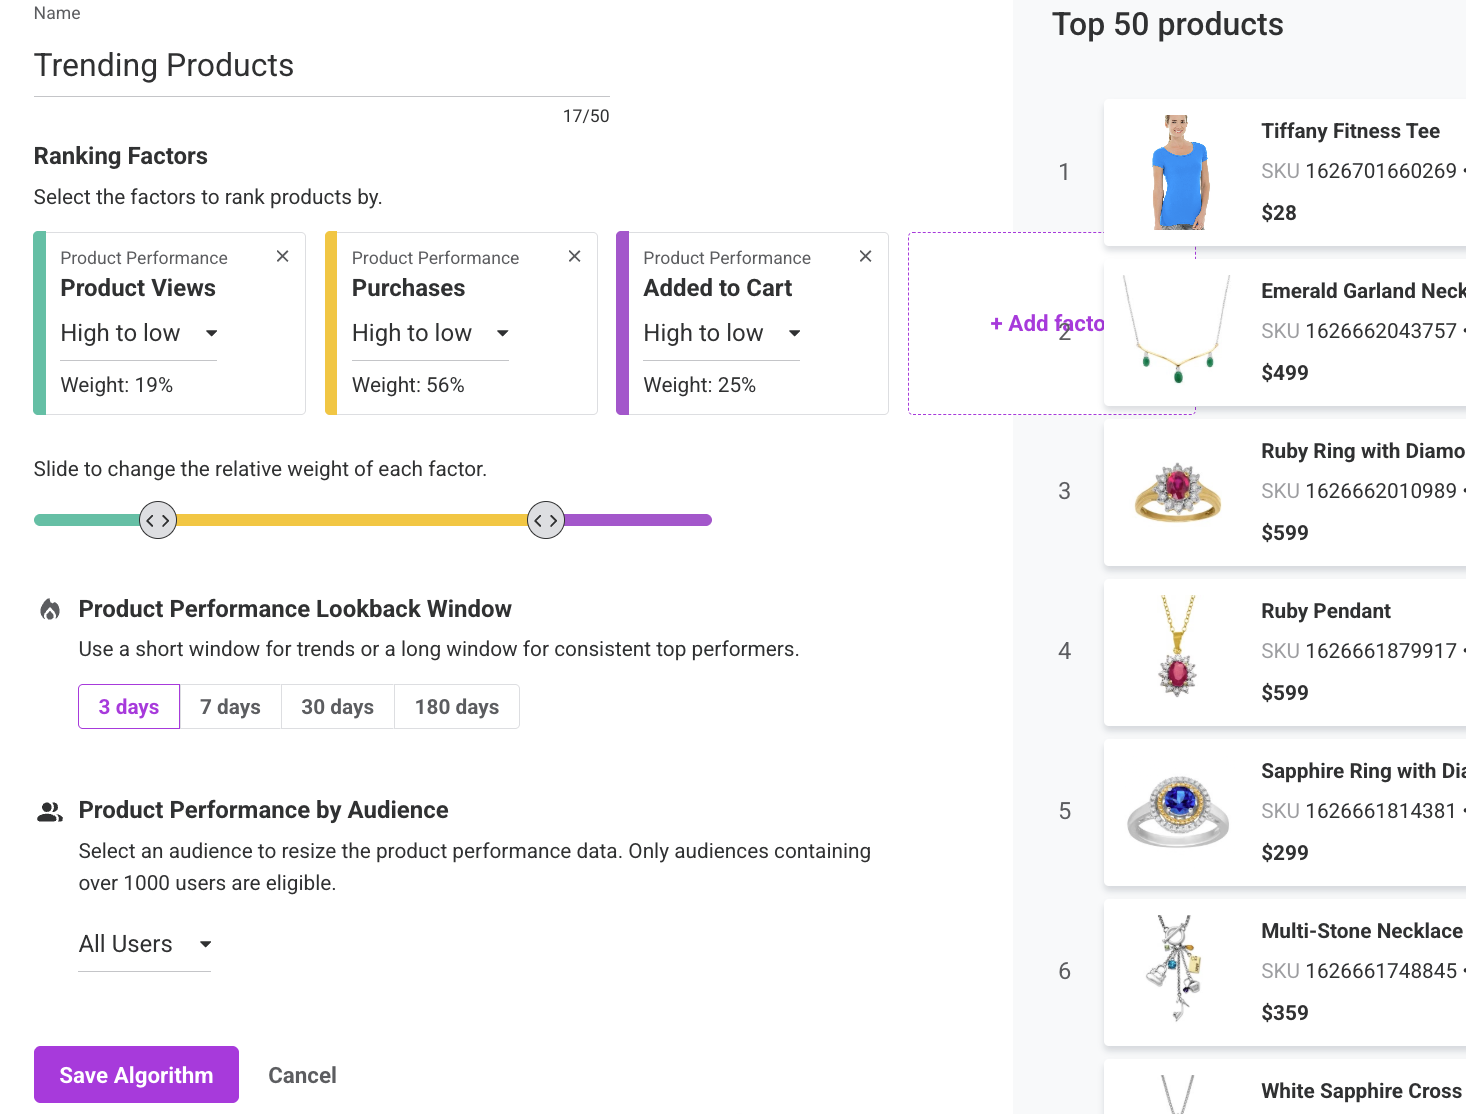1466x1114 pixels.
Task: Click the Emerald Garland Necklace image
Action: point(1179,332)
